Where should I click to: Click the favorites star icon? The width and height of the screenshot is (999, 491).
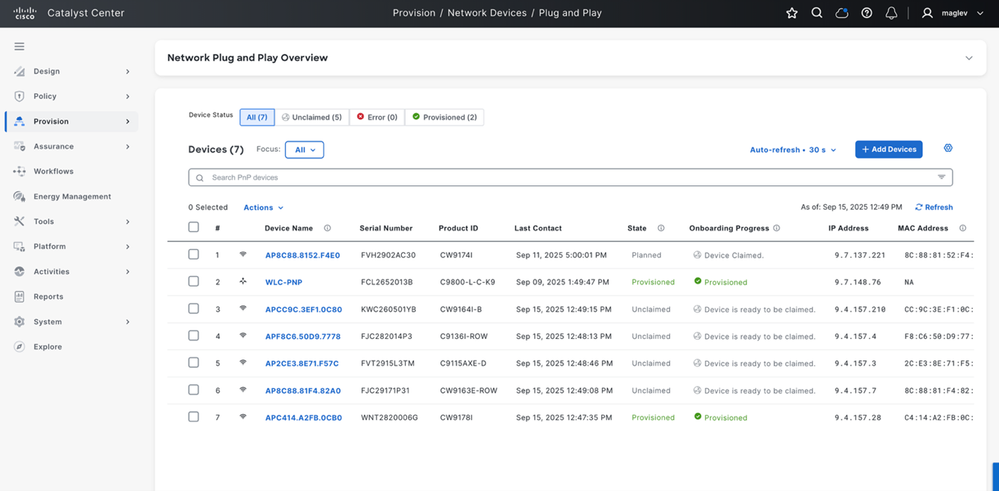tap(792, 13)
